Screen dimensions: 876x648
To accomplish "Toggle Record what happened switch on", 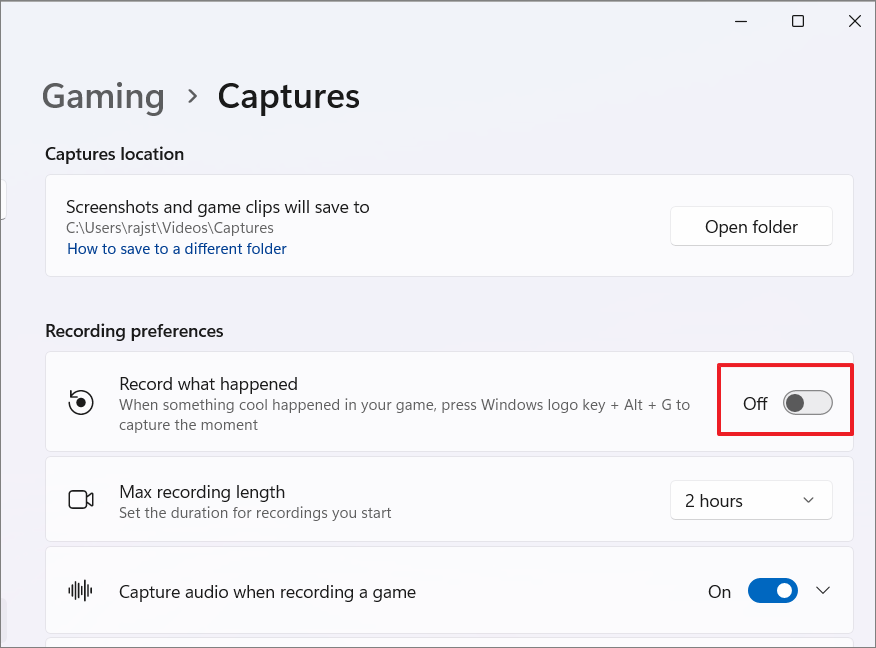I will click(x=807, y=403).
